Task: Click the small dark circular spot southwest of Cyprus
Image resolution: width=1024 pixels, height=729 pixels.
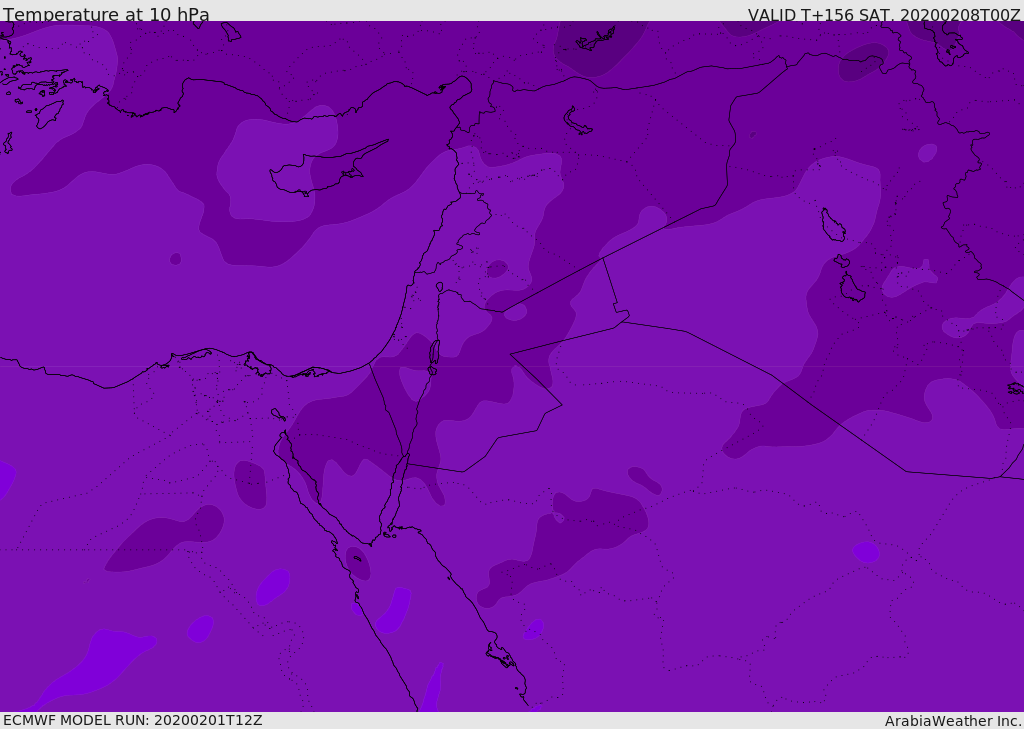Action: pyautogui.click(x=176, y=259)
